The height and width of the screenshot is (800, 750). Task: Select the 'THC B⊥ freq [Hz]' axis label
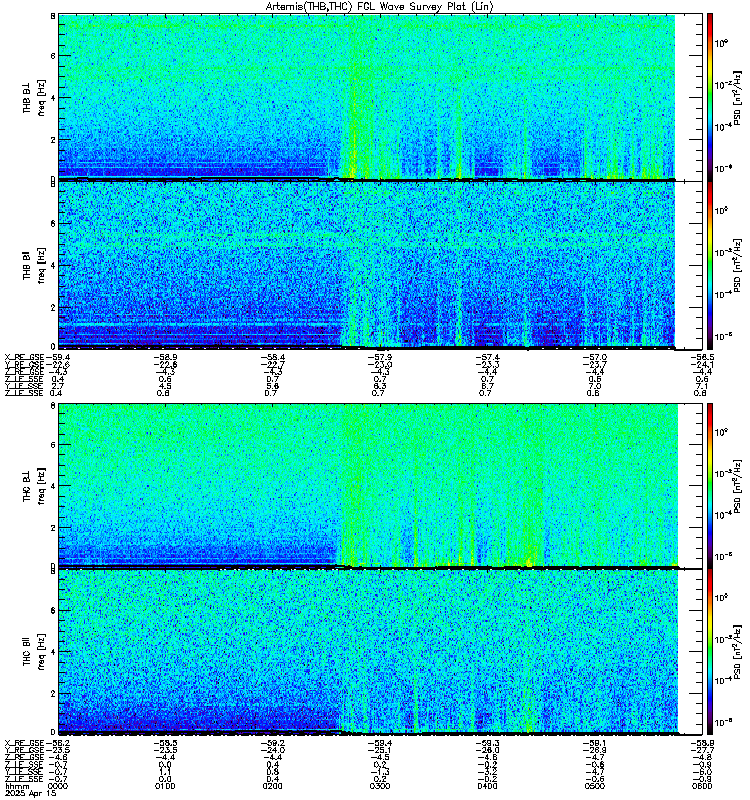[34, 486]
